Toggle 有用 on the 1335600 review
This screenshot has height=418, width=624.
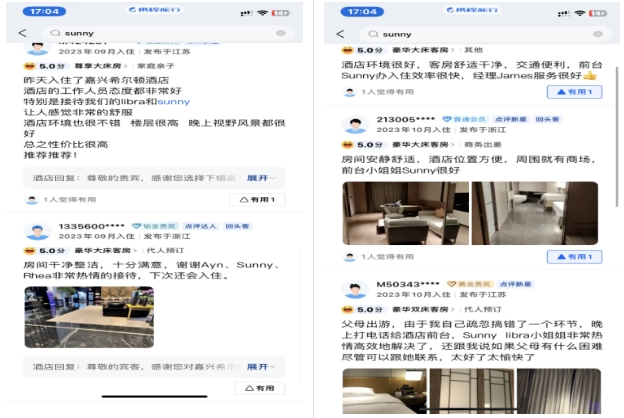[x=260, y=388]
